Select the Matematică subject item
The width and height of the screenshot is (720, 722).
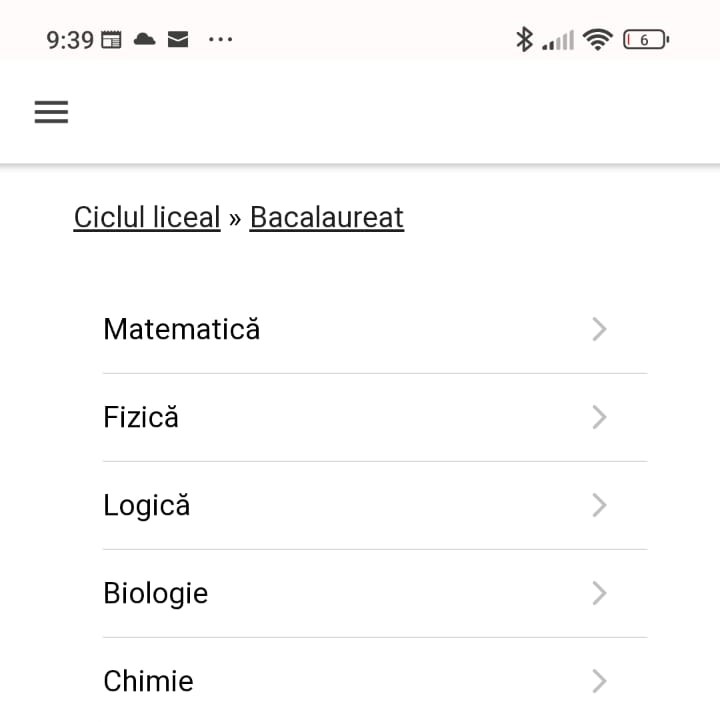click(x=375, y=329)
